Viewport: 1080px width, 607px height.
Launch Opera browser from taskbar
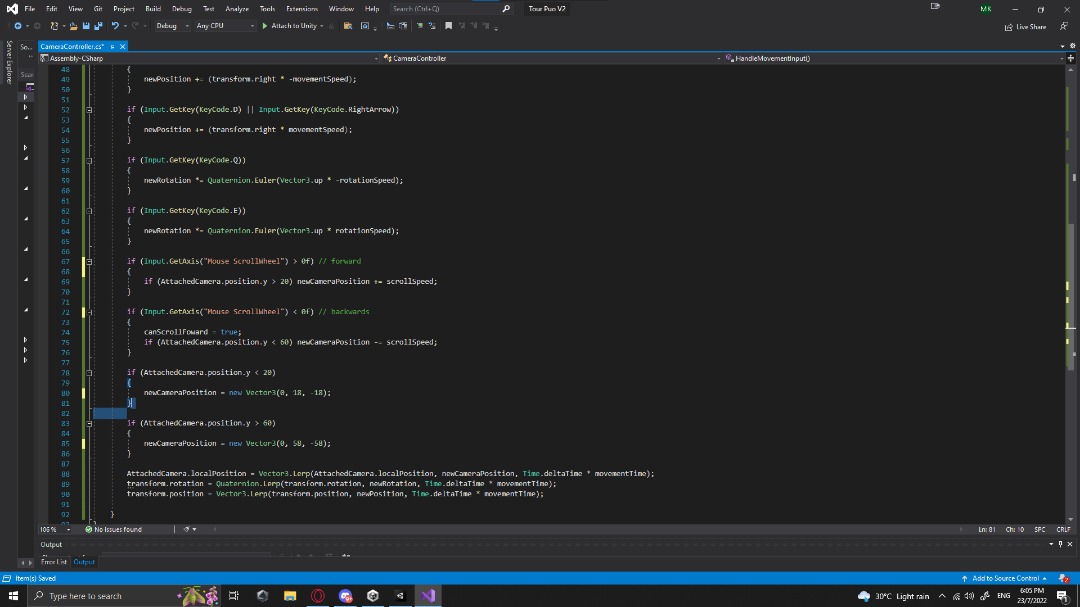click(x=318, y=596)
